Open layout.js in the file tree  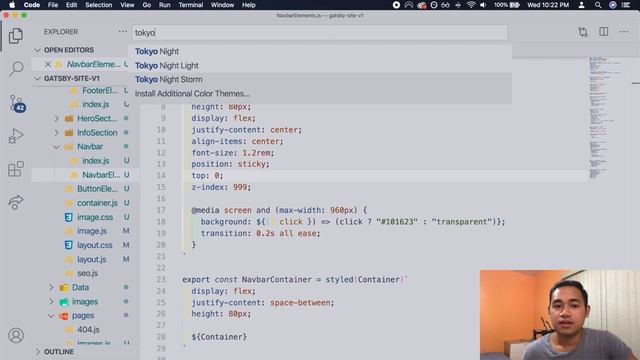[x=91, y=259]
